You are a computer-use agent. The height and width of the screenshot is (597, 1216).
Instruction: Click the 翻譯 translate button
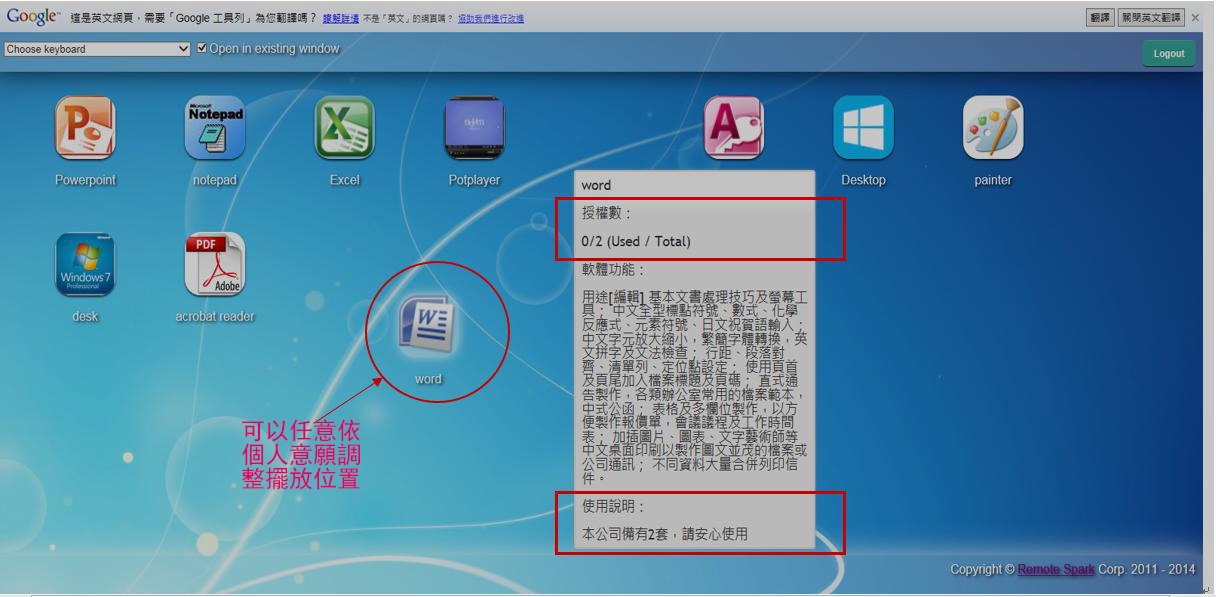pyautogui.click(x=1099, y=18)
